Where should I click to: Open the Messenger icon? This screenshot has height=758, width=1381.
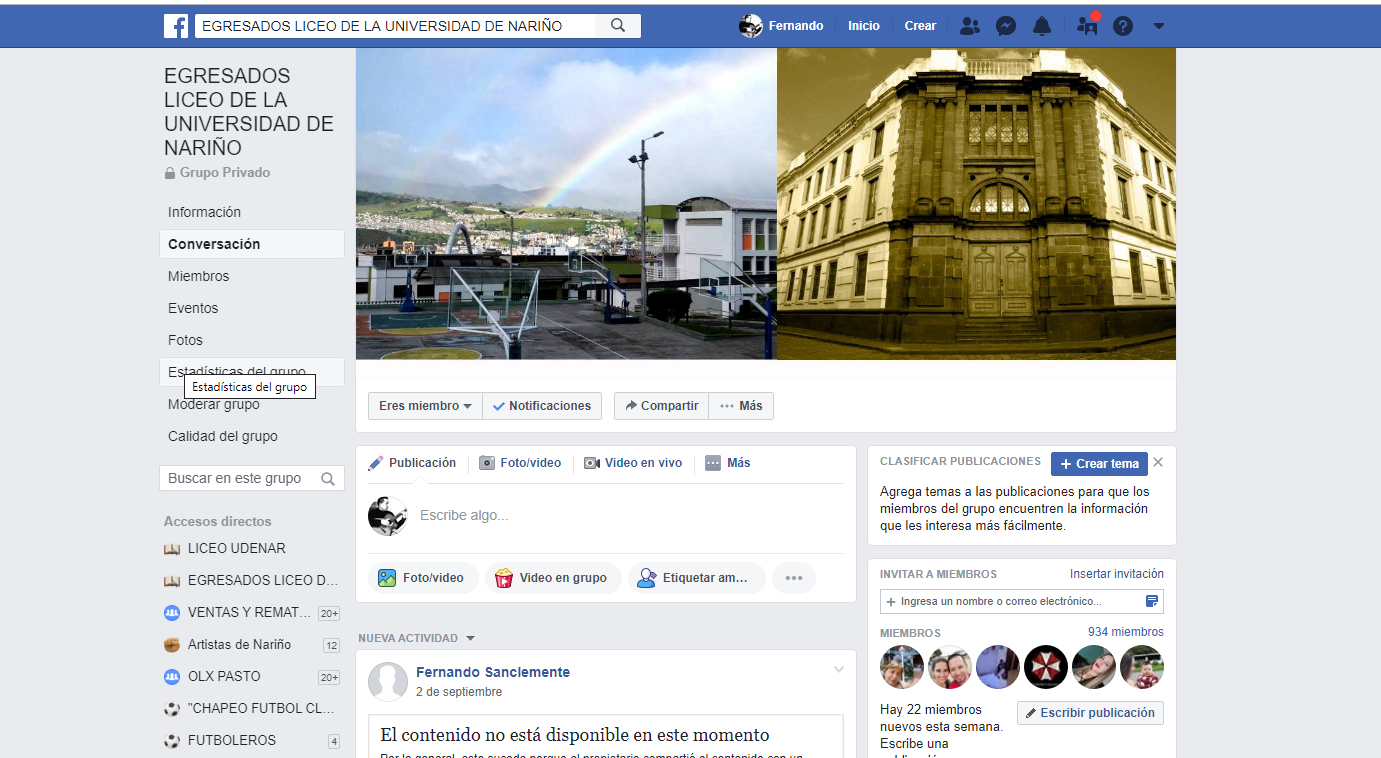click(x=1006, y=26)
